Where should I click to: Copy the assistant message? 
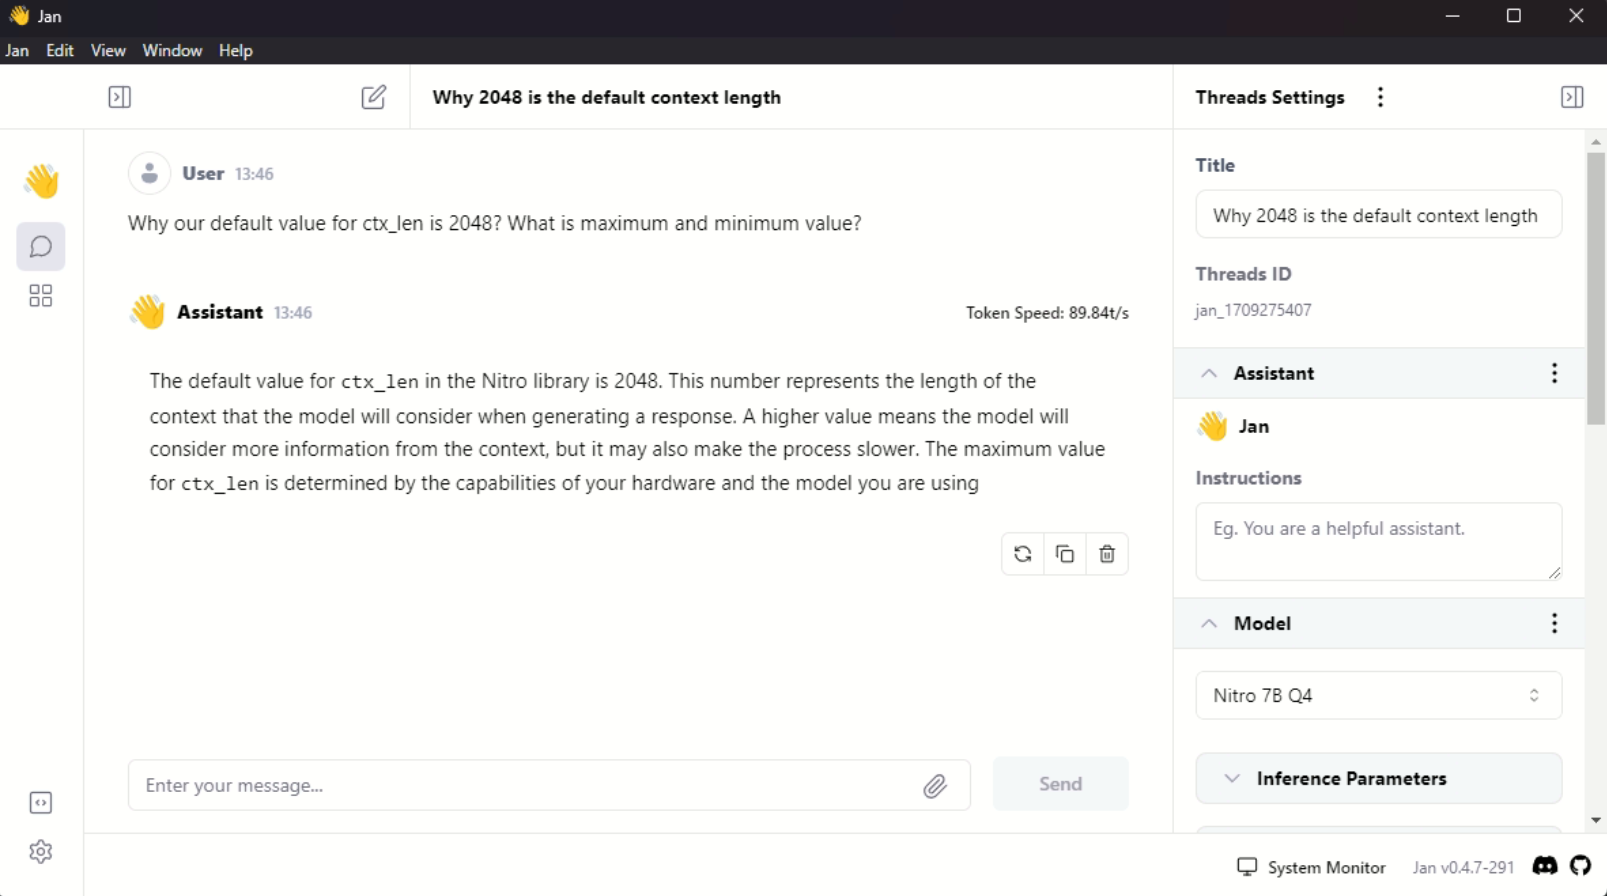(x=1065, y=554)
